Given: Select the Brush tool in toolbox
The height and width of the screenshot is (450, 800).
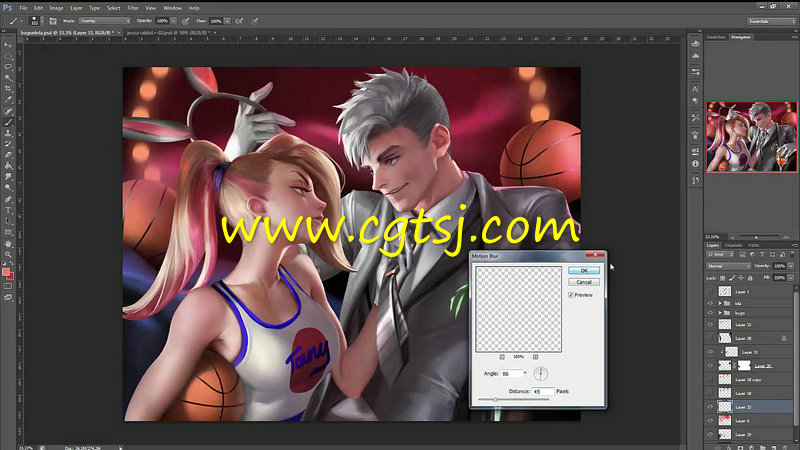Looking at the screenshot, I should pyautogui.click(x=8, y=122).
